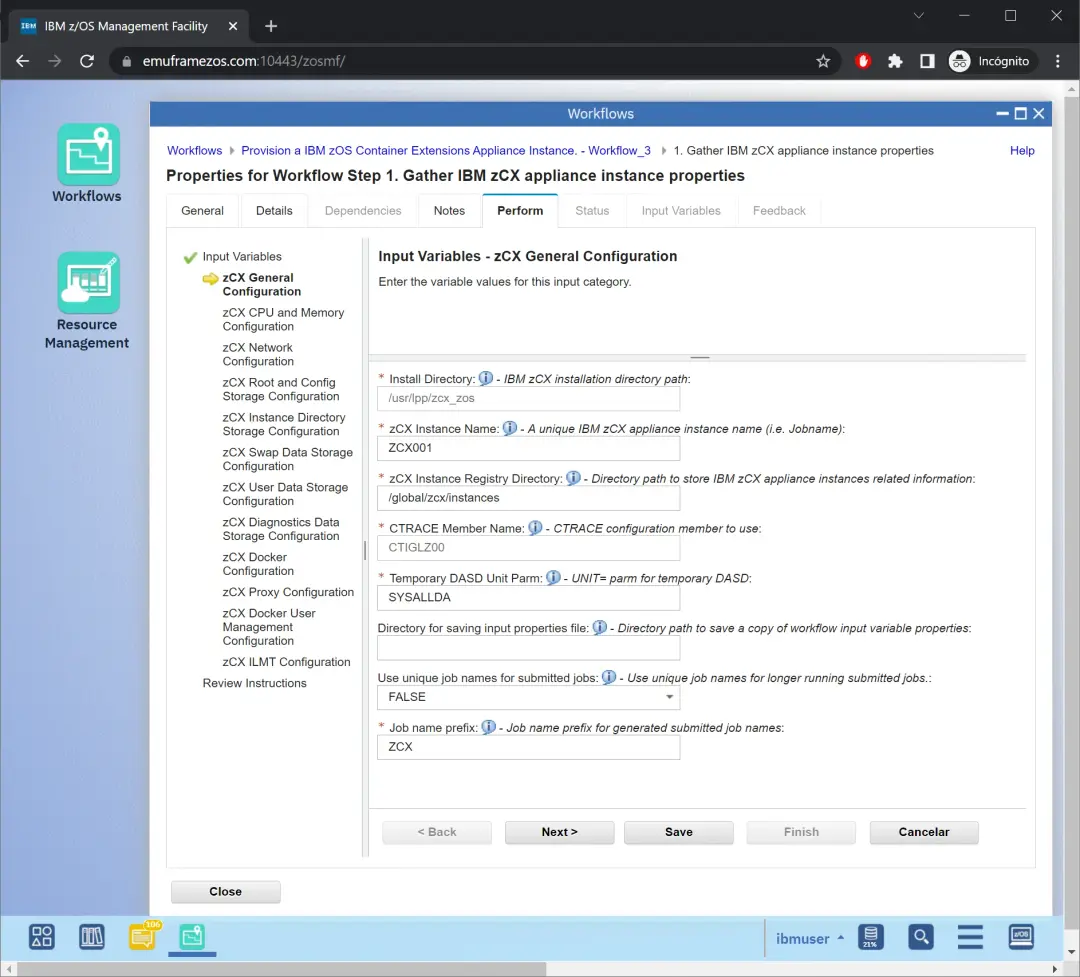Reload the page in browser
The width and height of the screenshot is (1080, 977).
tap(87, 61)
